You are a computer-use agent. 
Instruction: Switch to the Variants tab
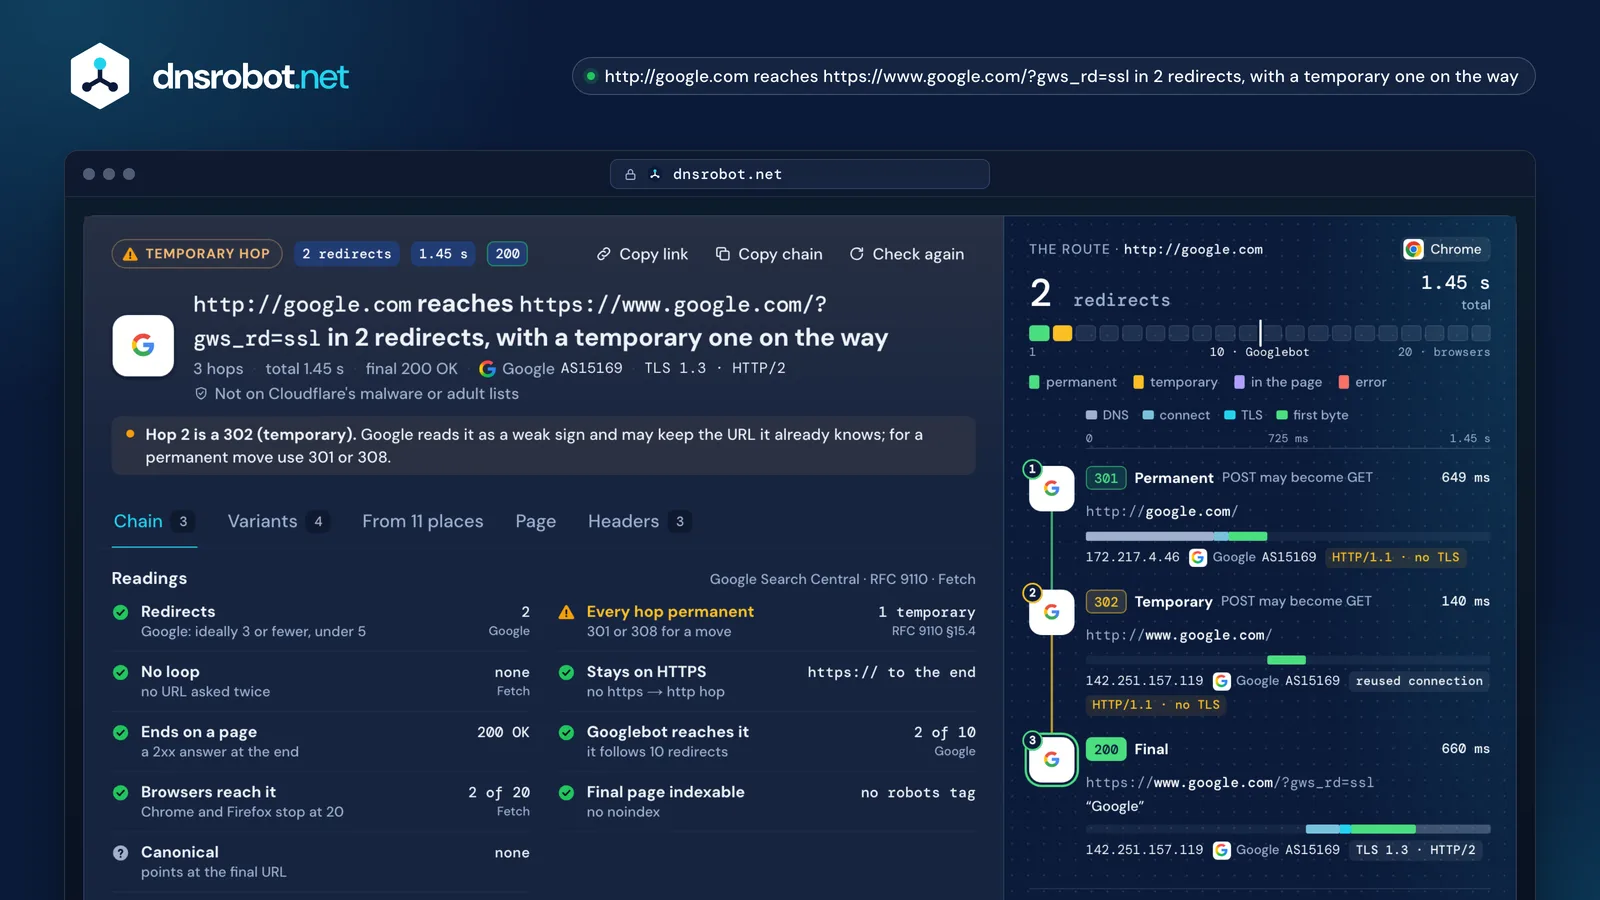click(x=277, y=521)
